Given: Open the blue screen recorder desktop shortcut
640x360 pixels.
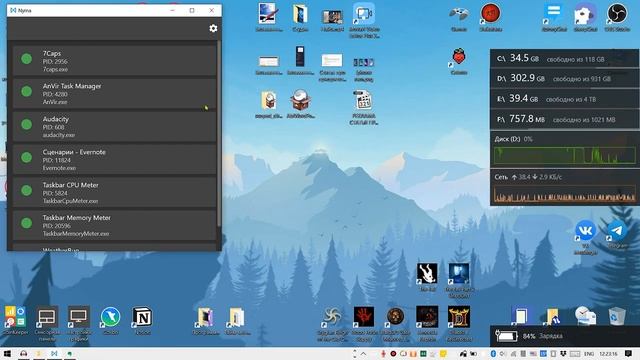Looking at the screenshot, I should pyautogui.click(x=364, y=14).
